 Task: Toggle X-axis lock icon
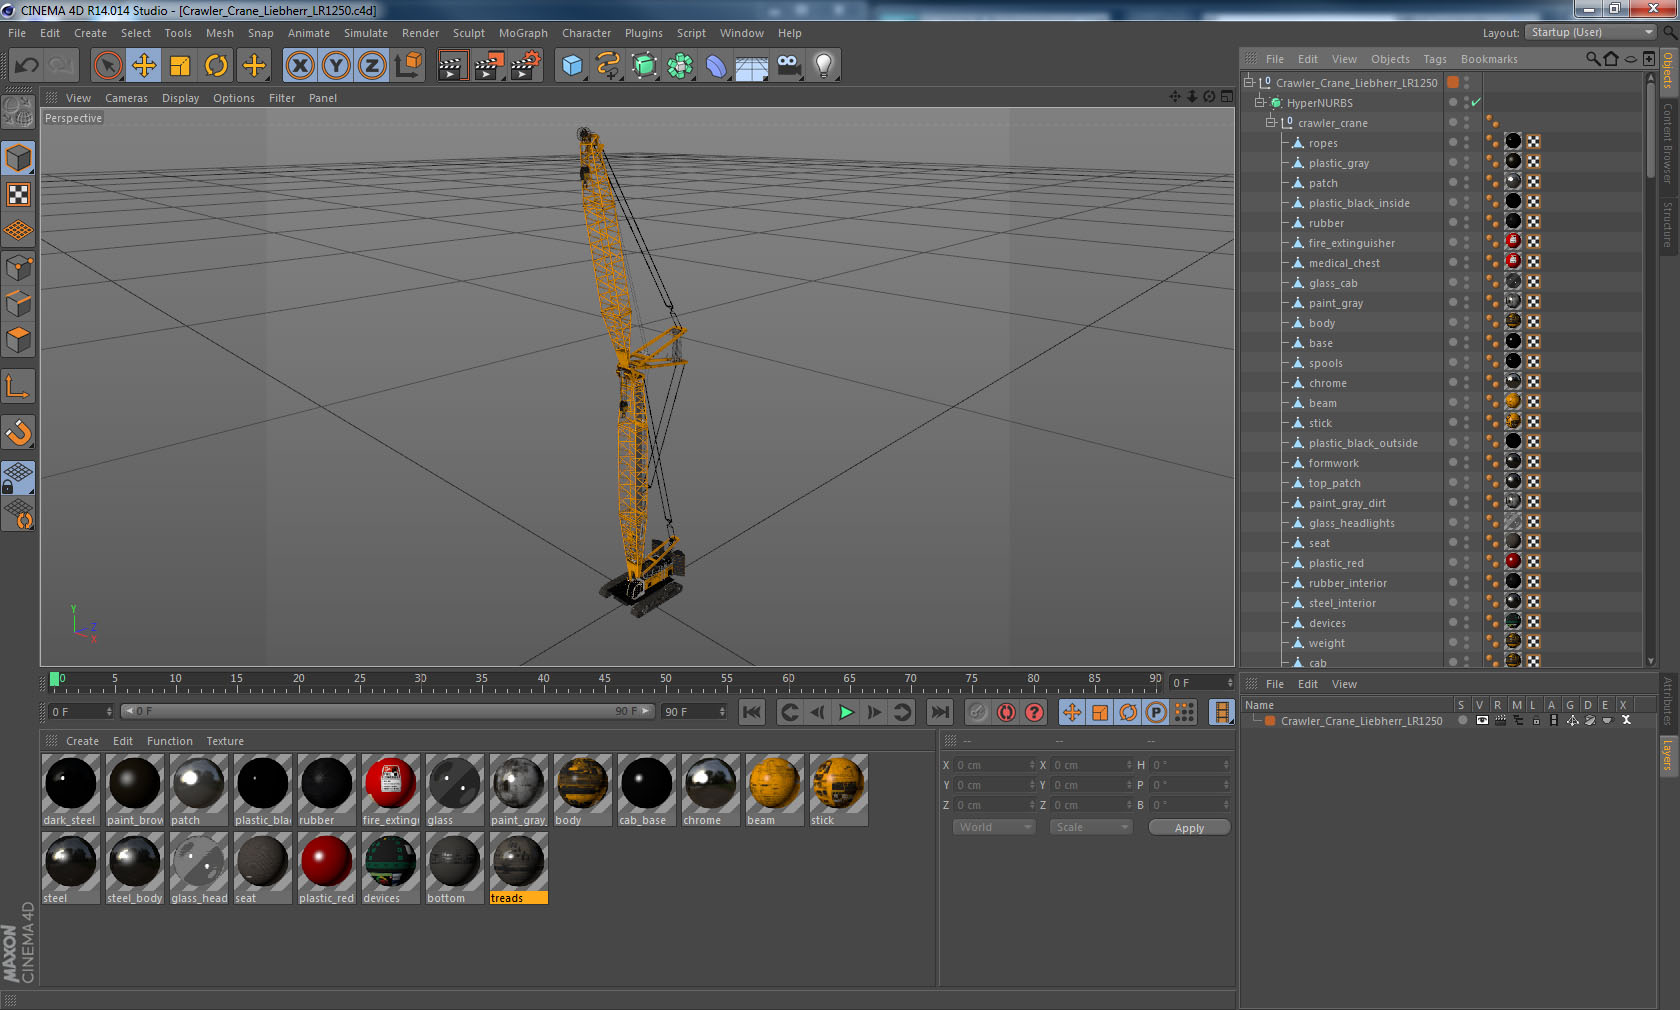(300, 66)
